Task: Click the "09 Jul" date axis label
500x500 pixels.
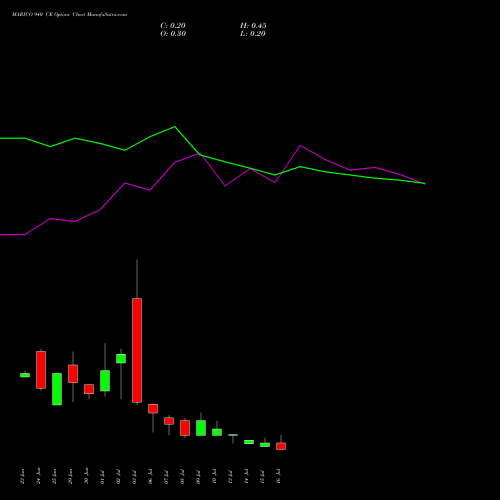Action: 198,477
